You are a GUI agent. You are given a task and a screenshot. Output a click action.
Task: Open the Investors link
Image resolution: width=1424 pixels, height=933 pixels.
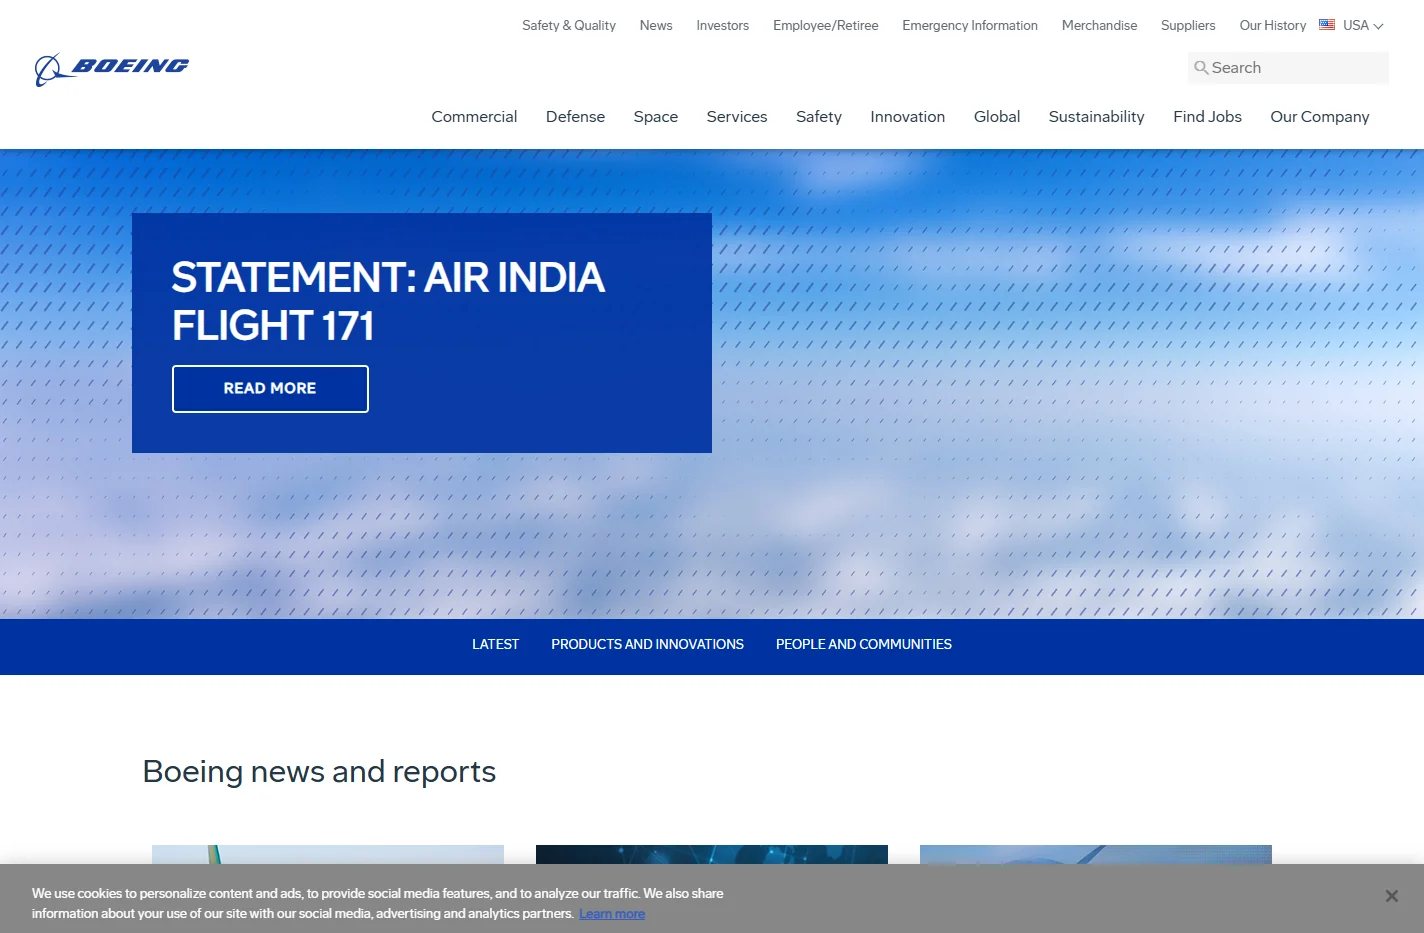(723, 25)
